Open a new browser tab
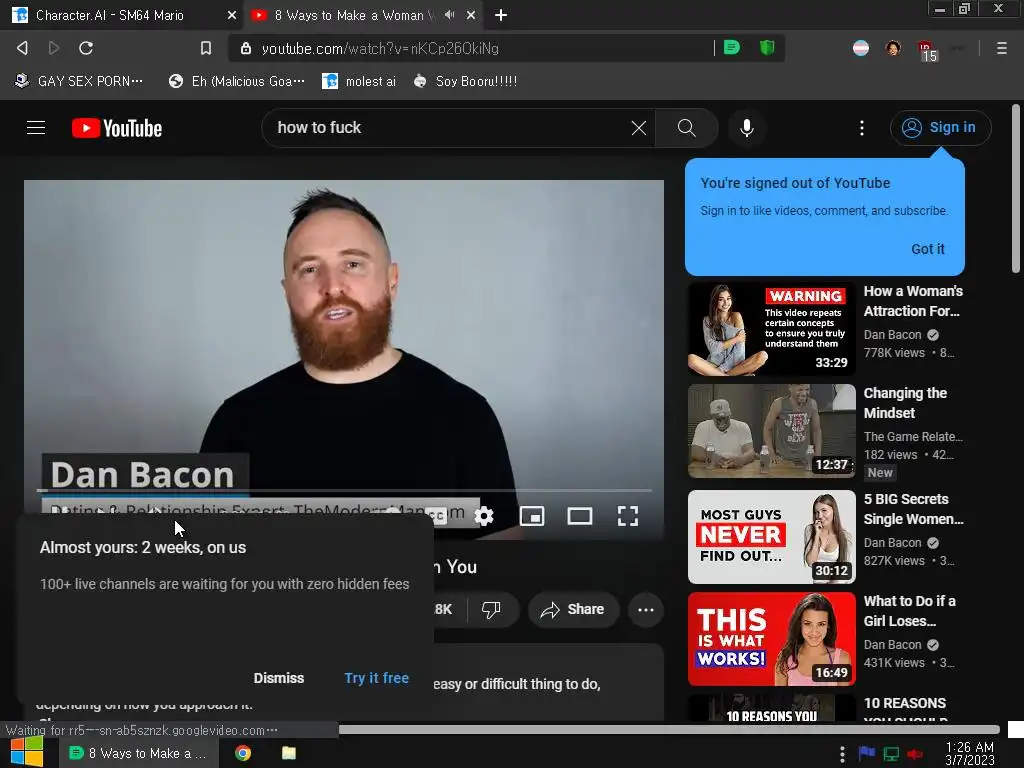 pos(501,15)
